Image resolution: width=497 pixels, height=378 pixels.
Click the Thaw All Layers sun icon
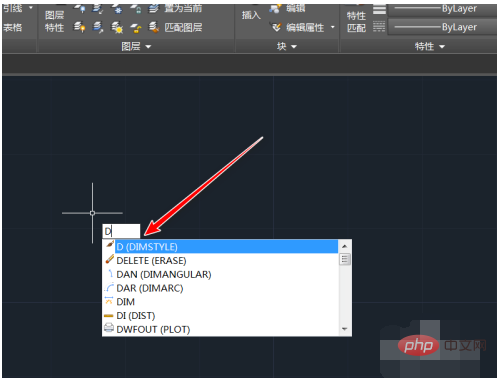tap(117, 27)
